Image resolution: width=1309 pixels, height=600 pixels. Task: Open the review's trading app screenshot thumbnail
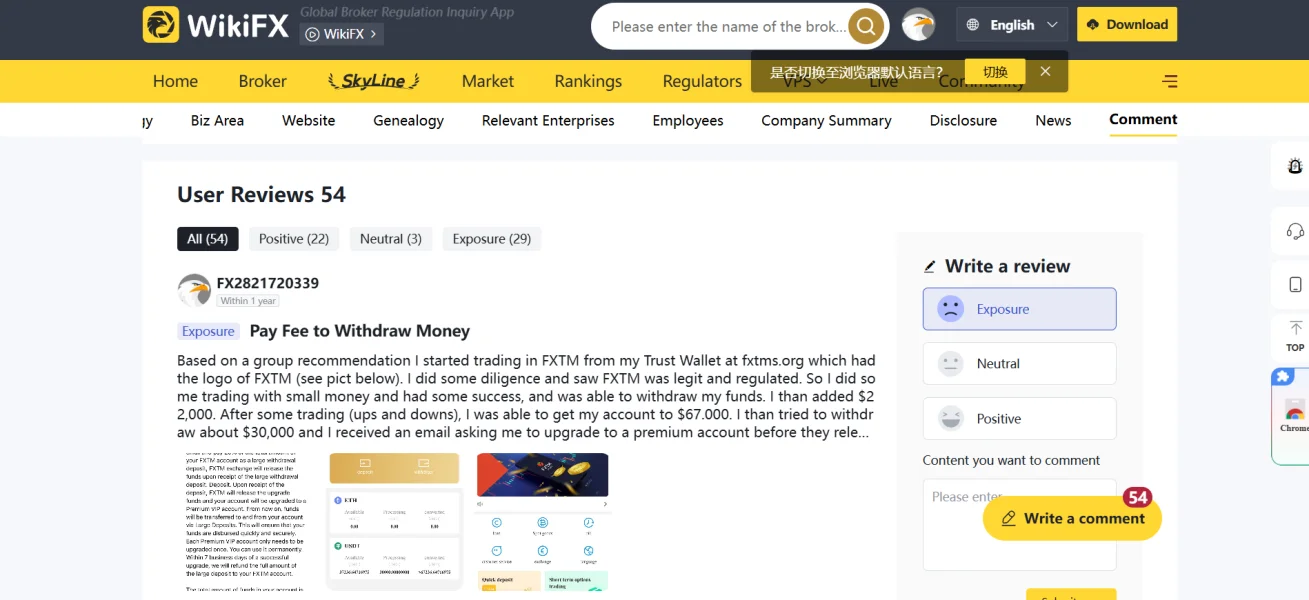[542, 522]
